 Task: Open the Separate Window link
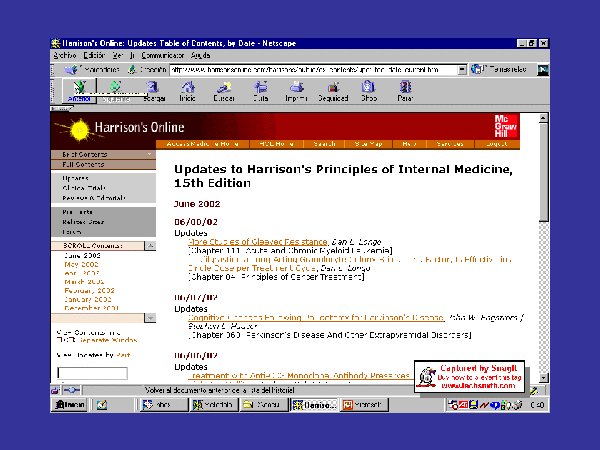(108, 340)
